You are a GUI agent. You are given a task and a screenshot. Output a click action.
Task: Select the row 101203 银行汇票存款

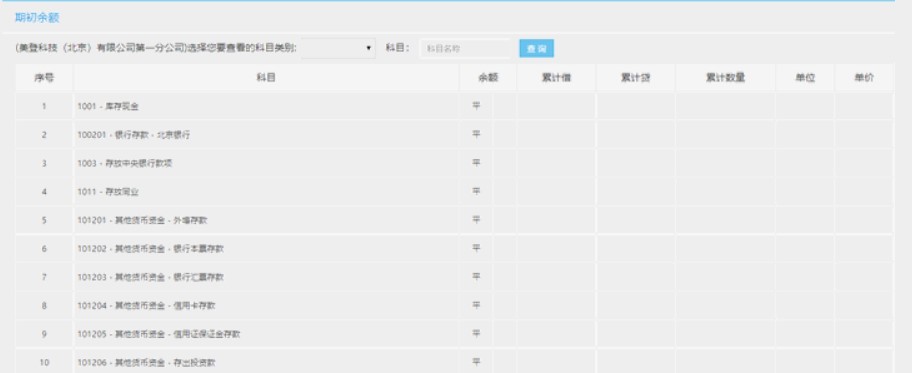[455, 278]
